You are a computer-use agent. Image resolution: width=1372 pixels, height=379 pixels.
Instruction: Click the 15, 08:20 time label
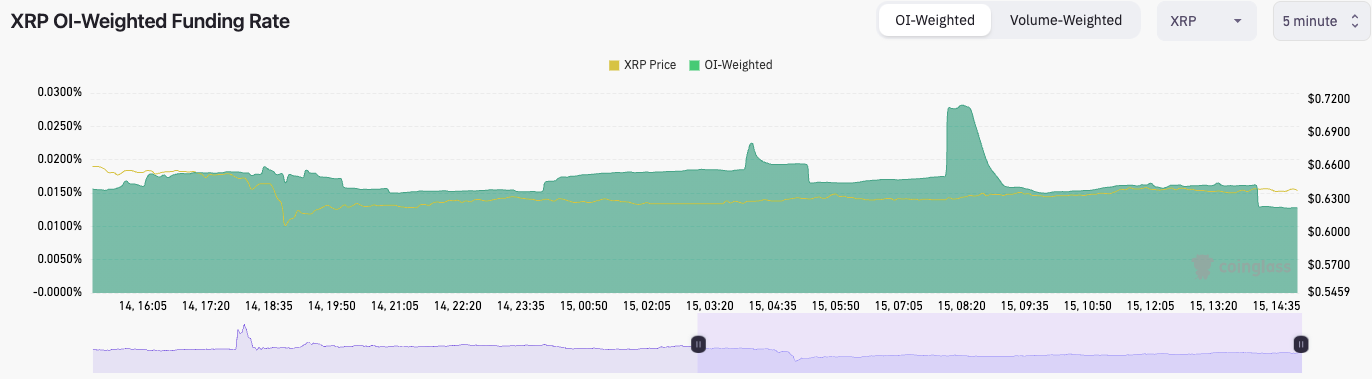961,306
